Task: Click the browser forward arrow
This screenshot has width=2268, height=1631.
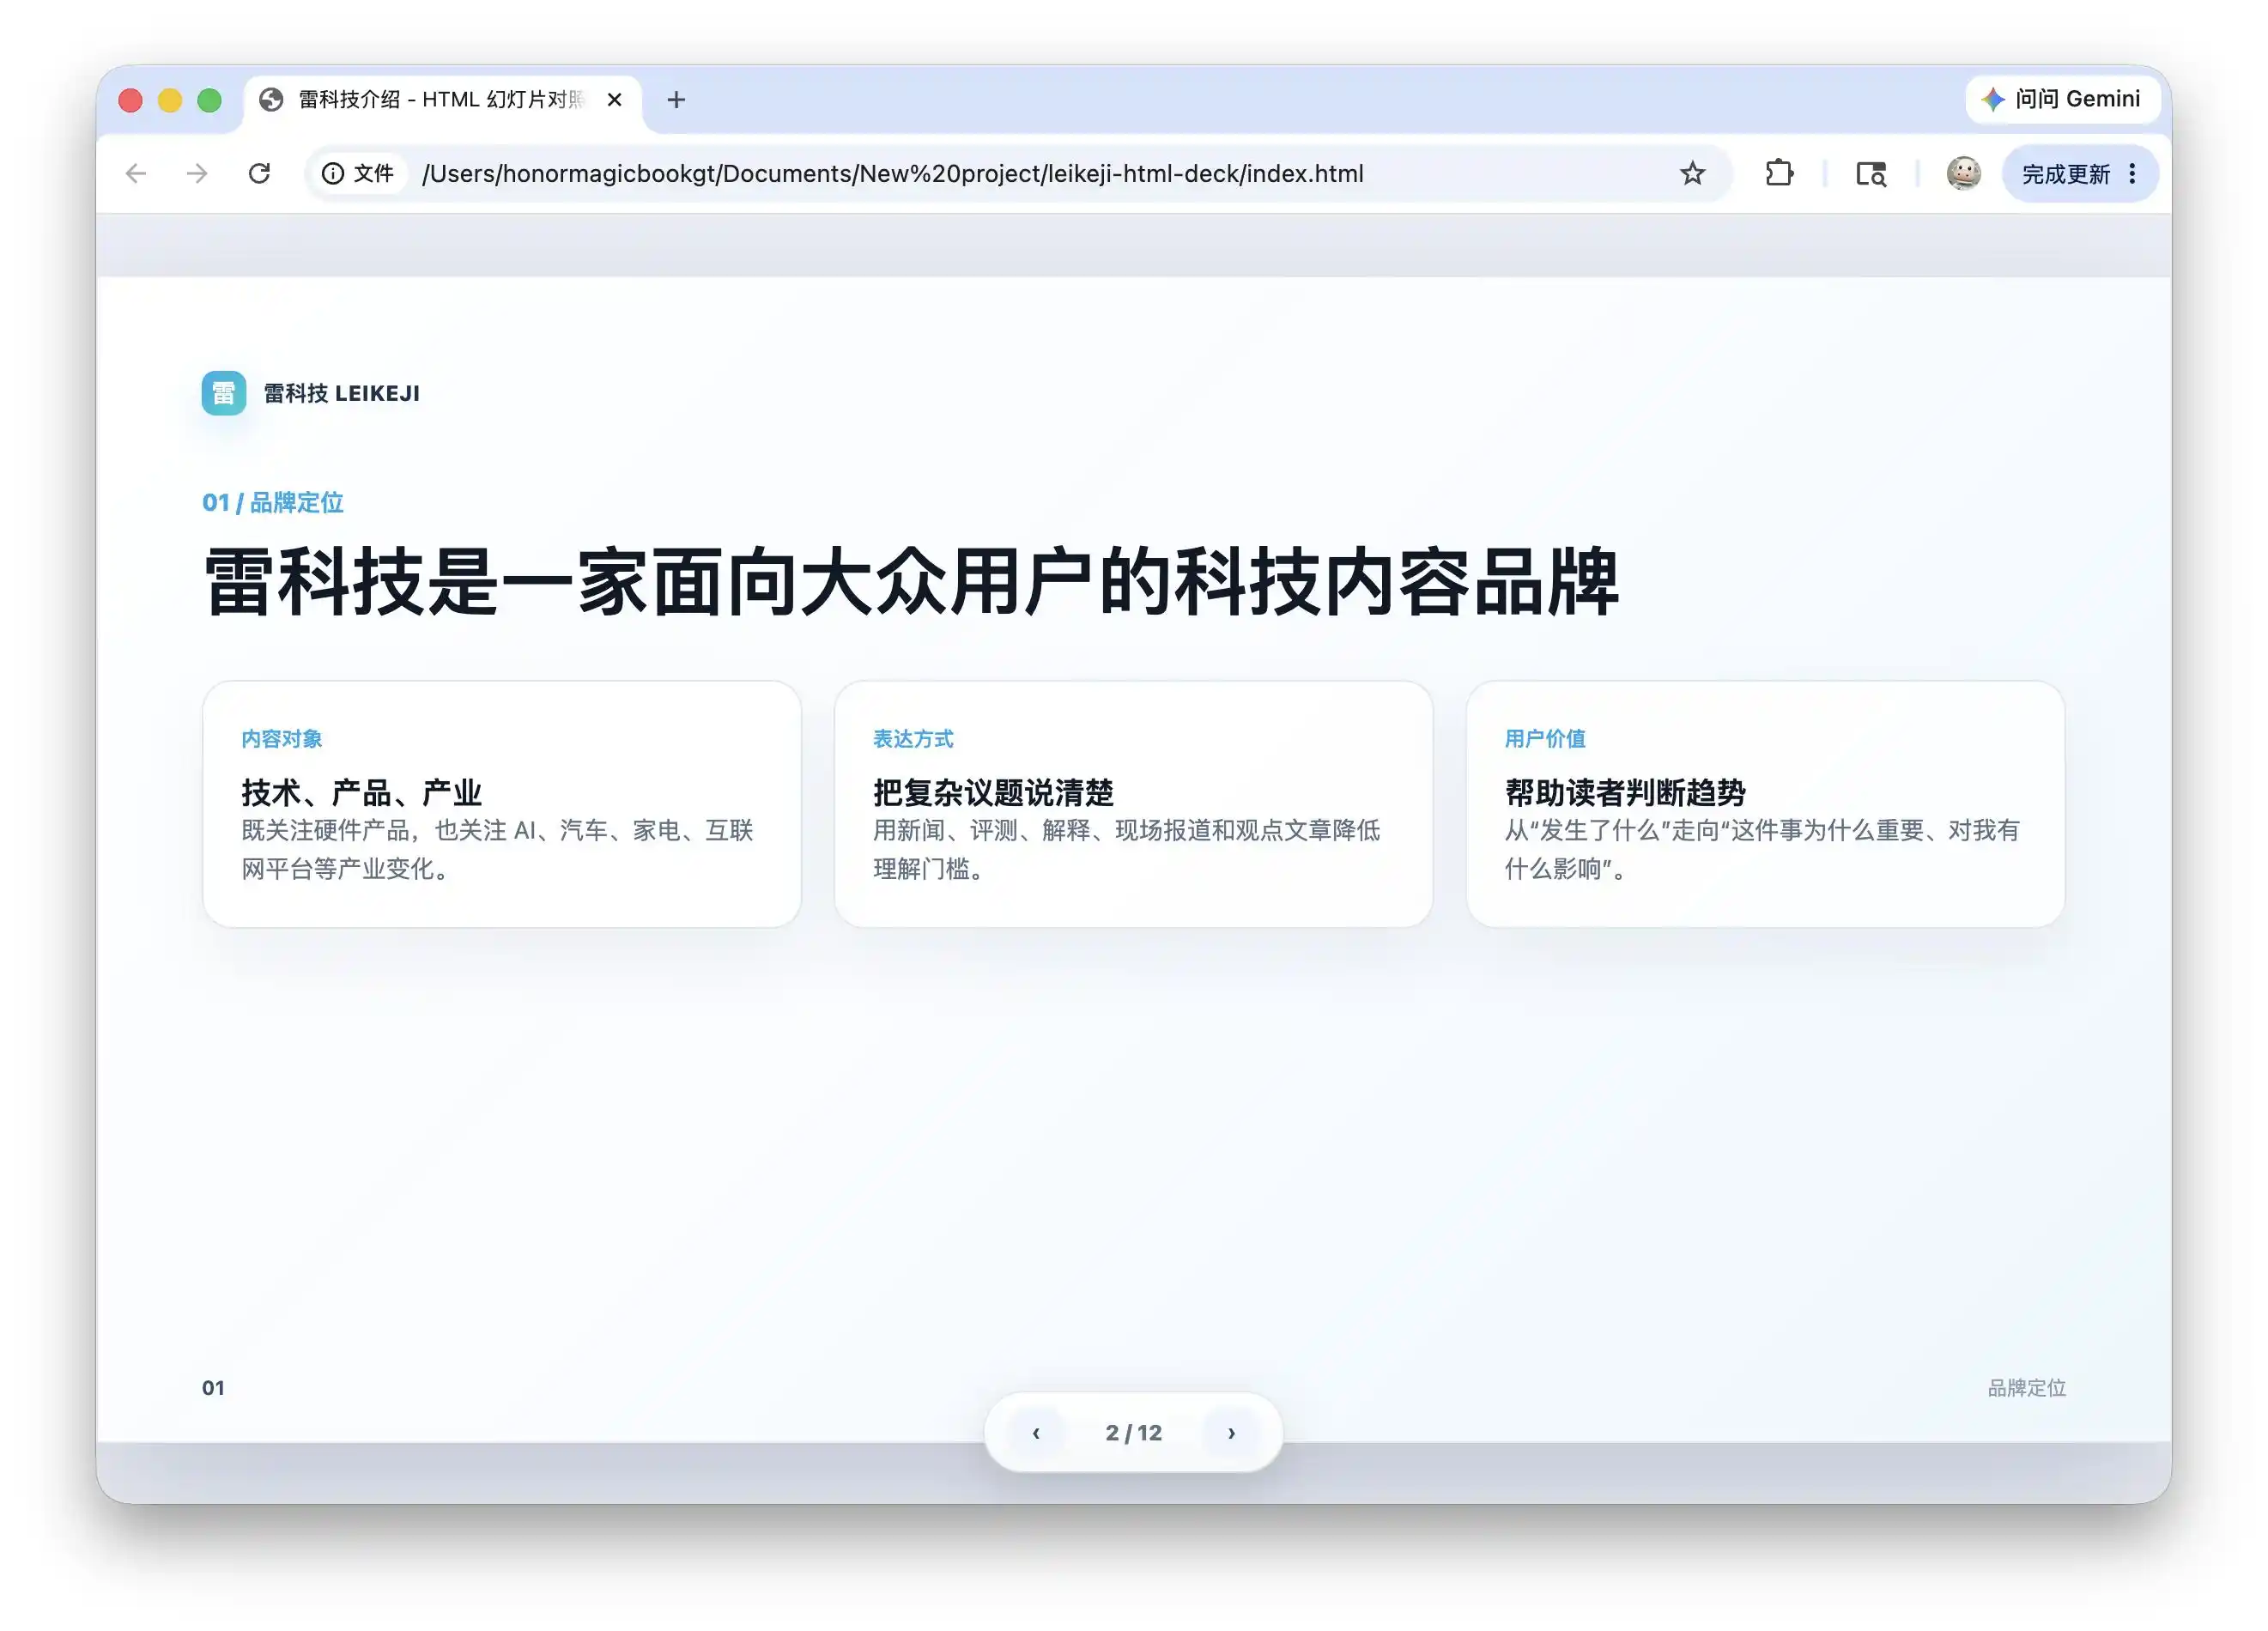Action: tap(197, 174)
